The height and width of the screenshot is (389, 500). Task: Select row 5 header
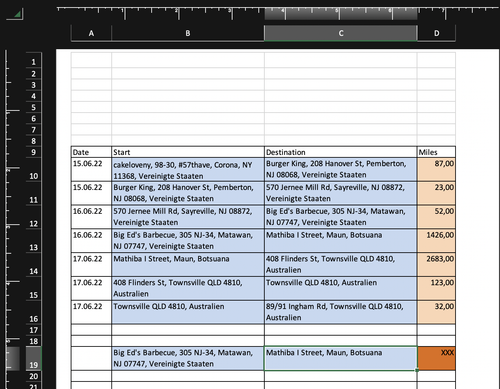pyautogui.click(x=33, y=107)
